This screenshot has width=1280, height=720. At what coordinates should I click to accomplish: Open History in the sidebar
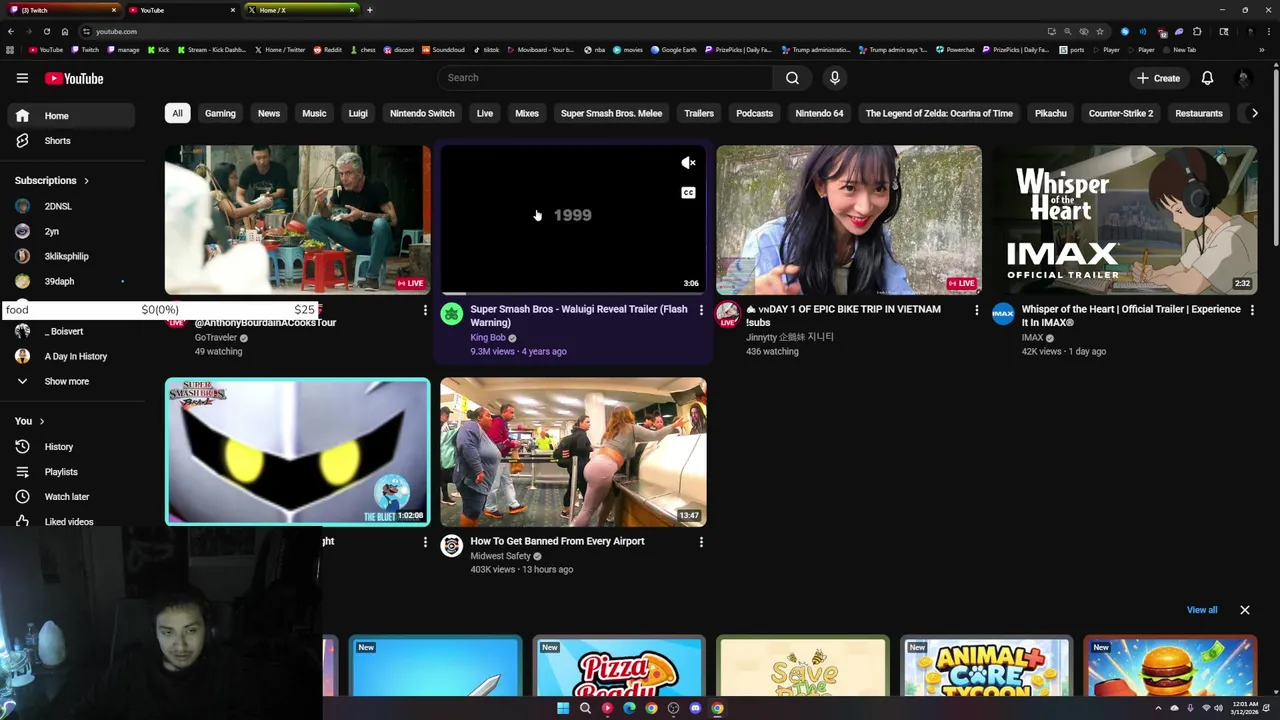pyautogui.click(x=58, y=447)
